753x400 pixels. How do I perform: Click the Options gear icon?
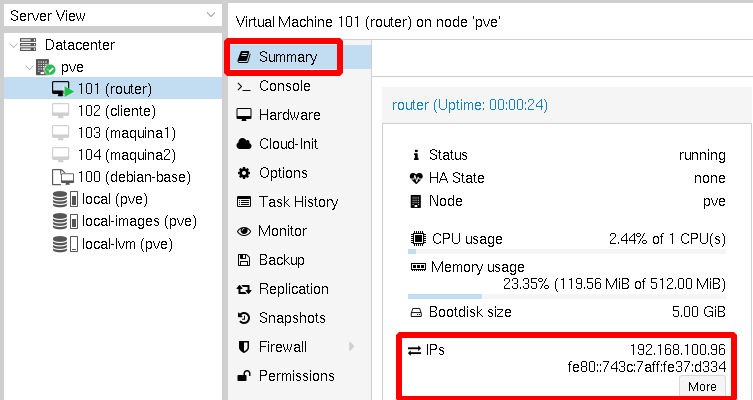[x=243, y=173]
